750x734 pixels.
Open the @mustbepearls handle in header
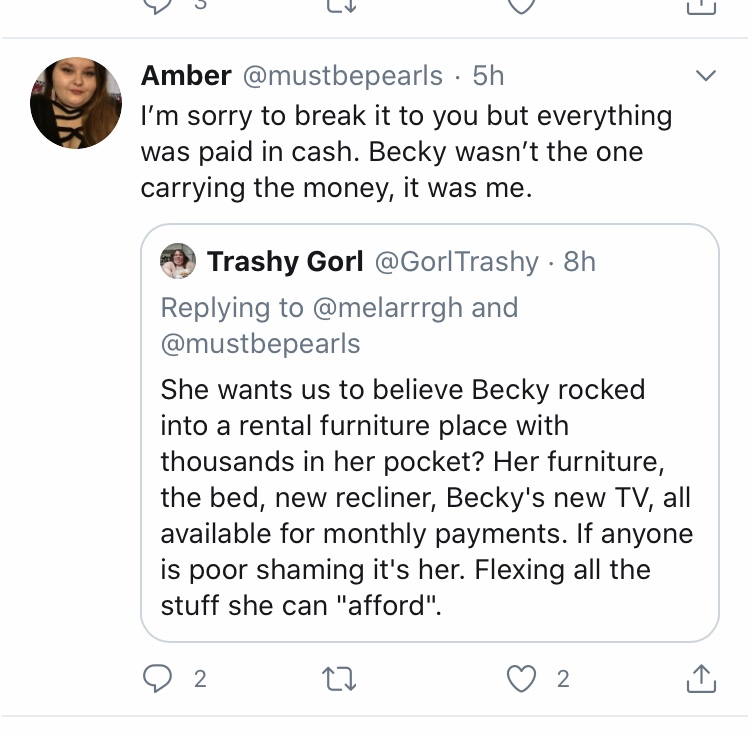(342, 76)
